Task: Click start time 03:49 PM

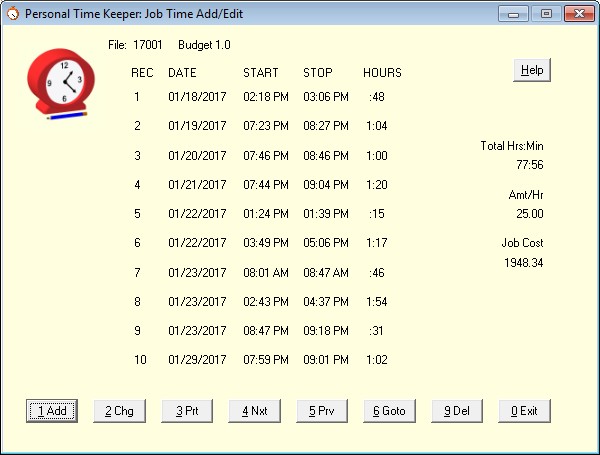Action: 266,243
